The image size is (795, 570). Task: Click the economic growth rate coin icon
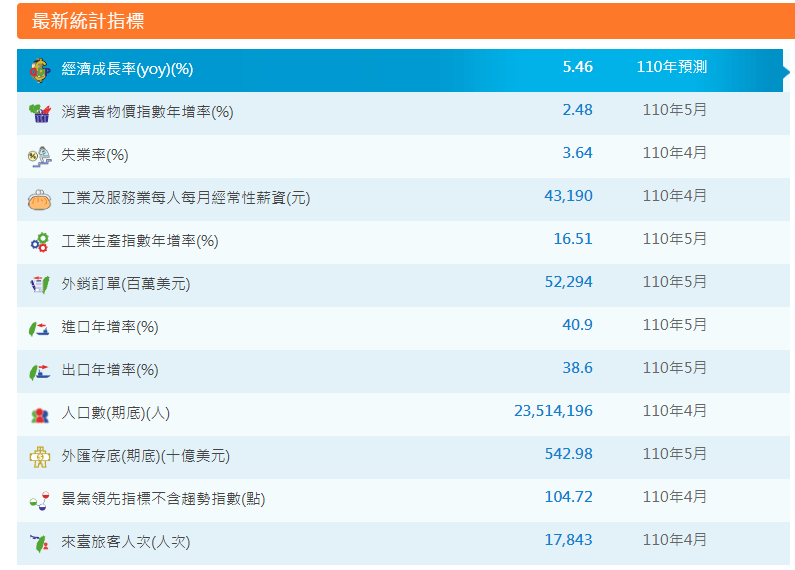39,69
